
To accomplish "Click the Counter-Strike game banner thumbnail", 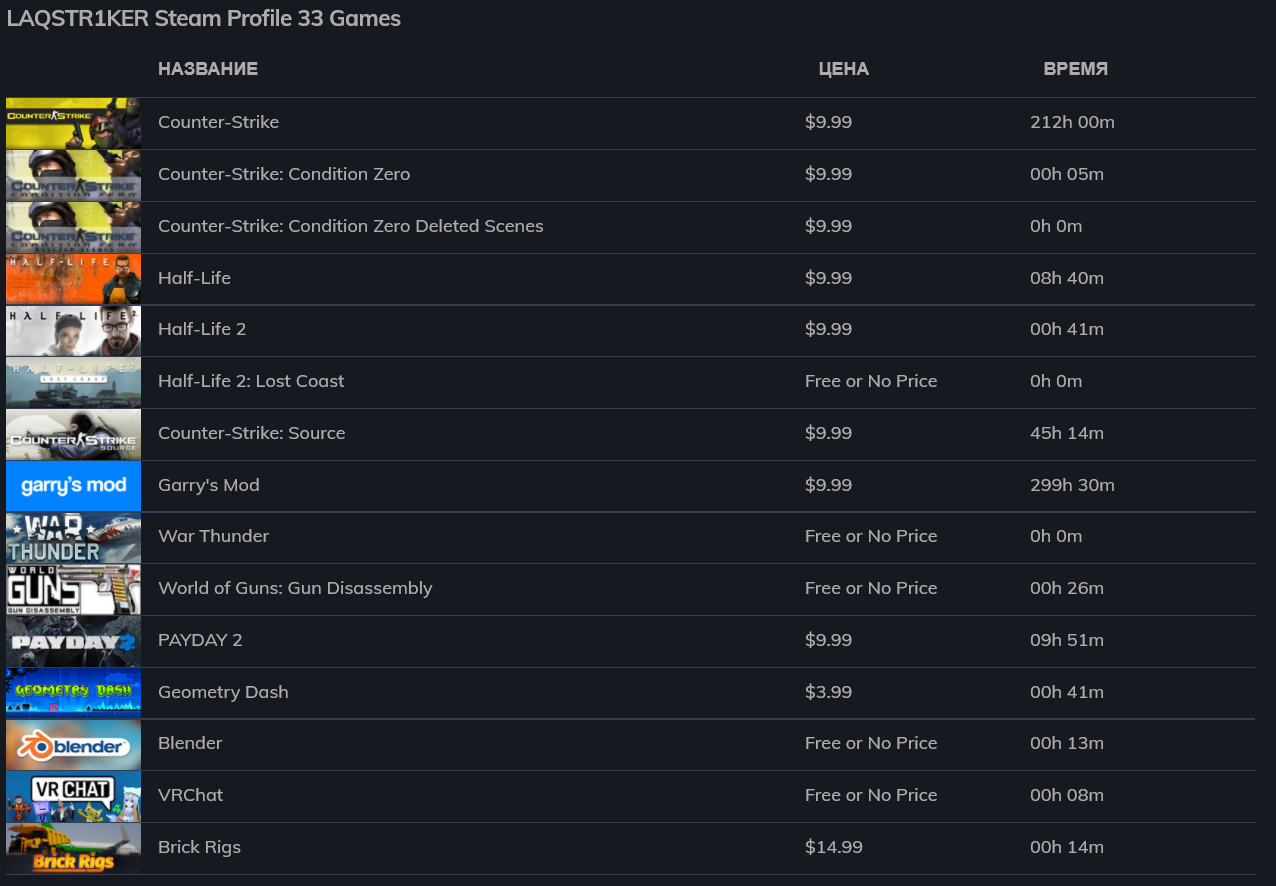I will (73, 123).
